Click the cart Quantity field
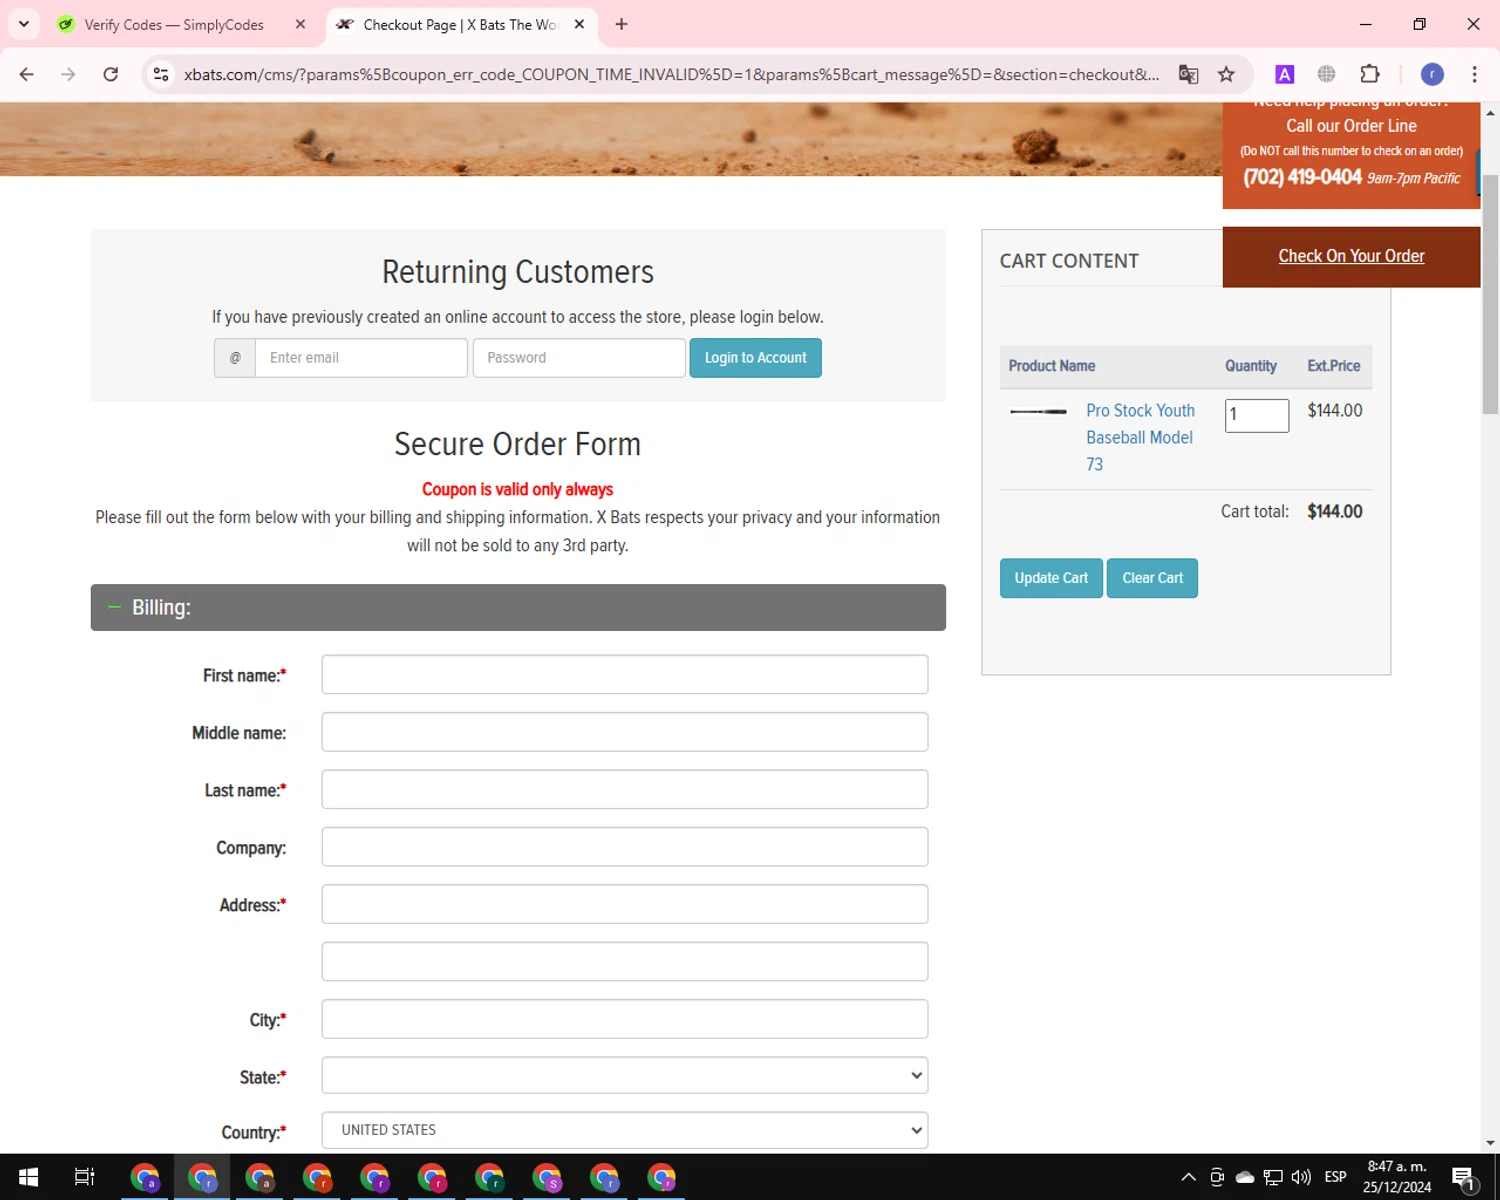Viewport: 1500px width, 1200px height. coord(1257,415)
